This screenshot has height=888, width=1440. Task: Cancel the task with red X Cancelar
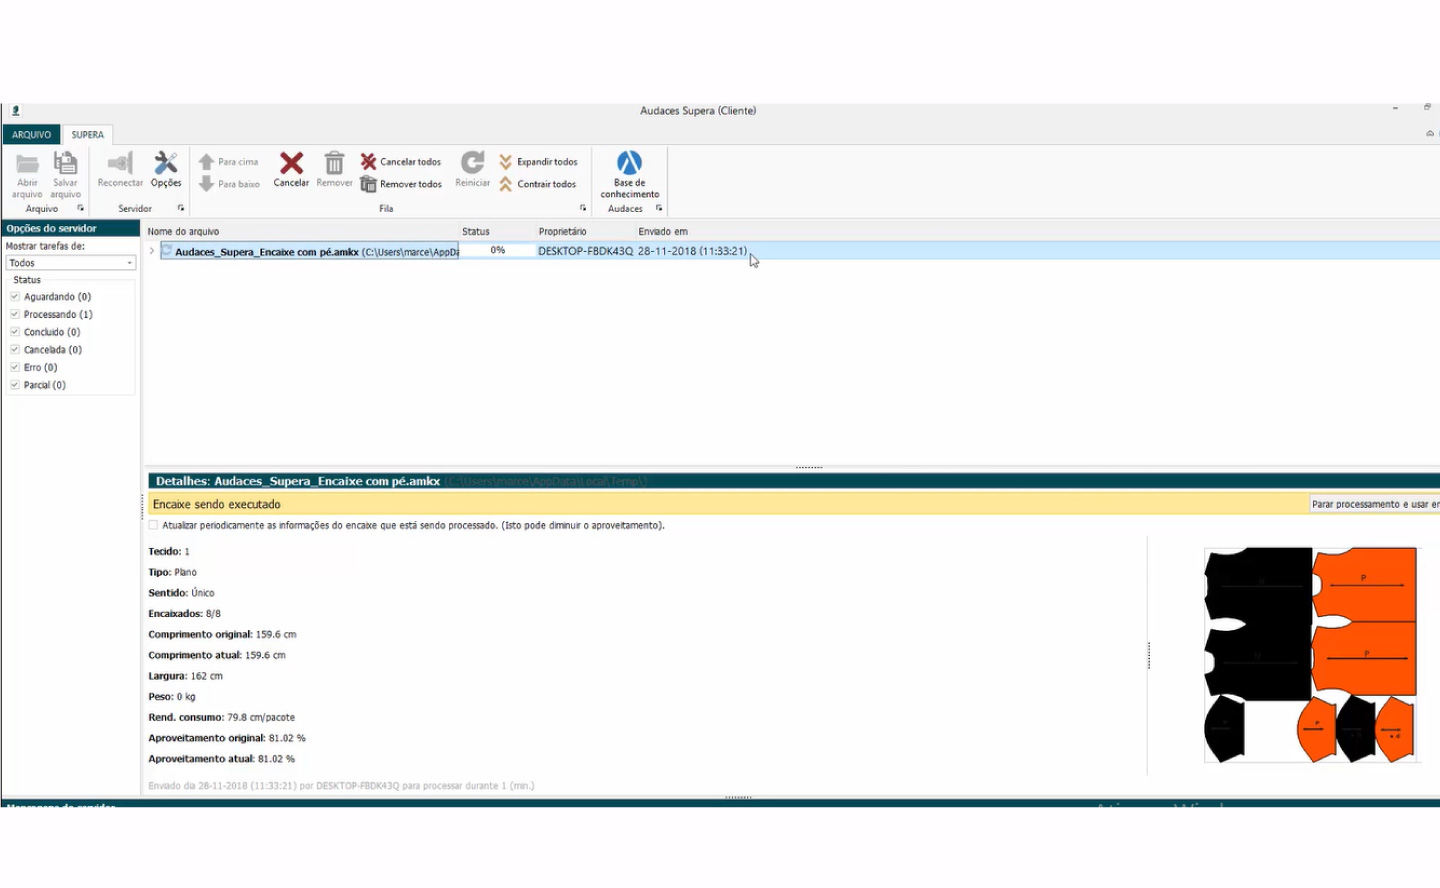coord(291,162)
